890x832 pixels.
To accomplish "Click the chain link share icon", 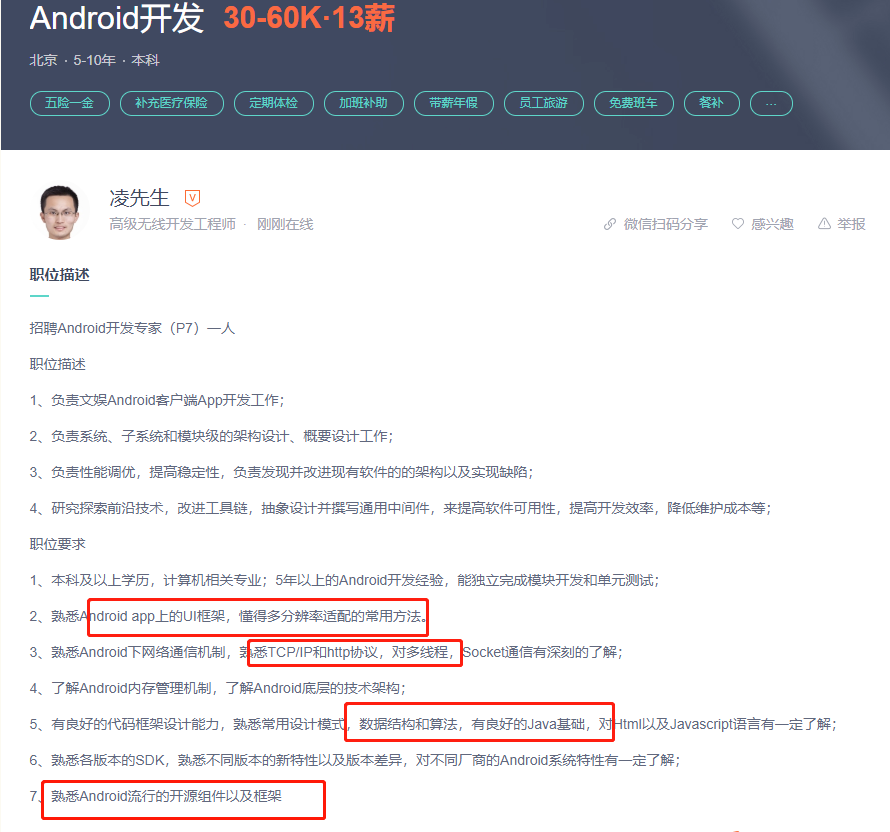I will pos(610,224).
